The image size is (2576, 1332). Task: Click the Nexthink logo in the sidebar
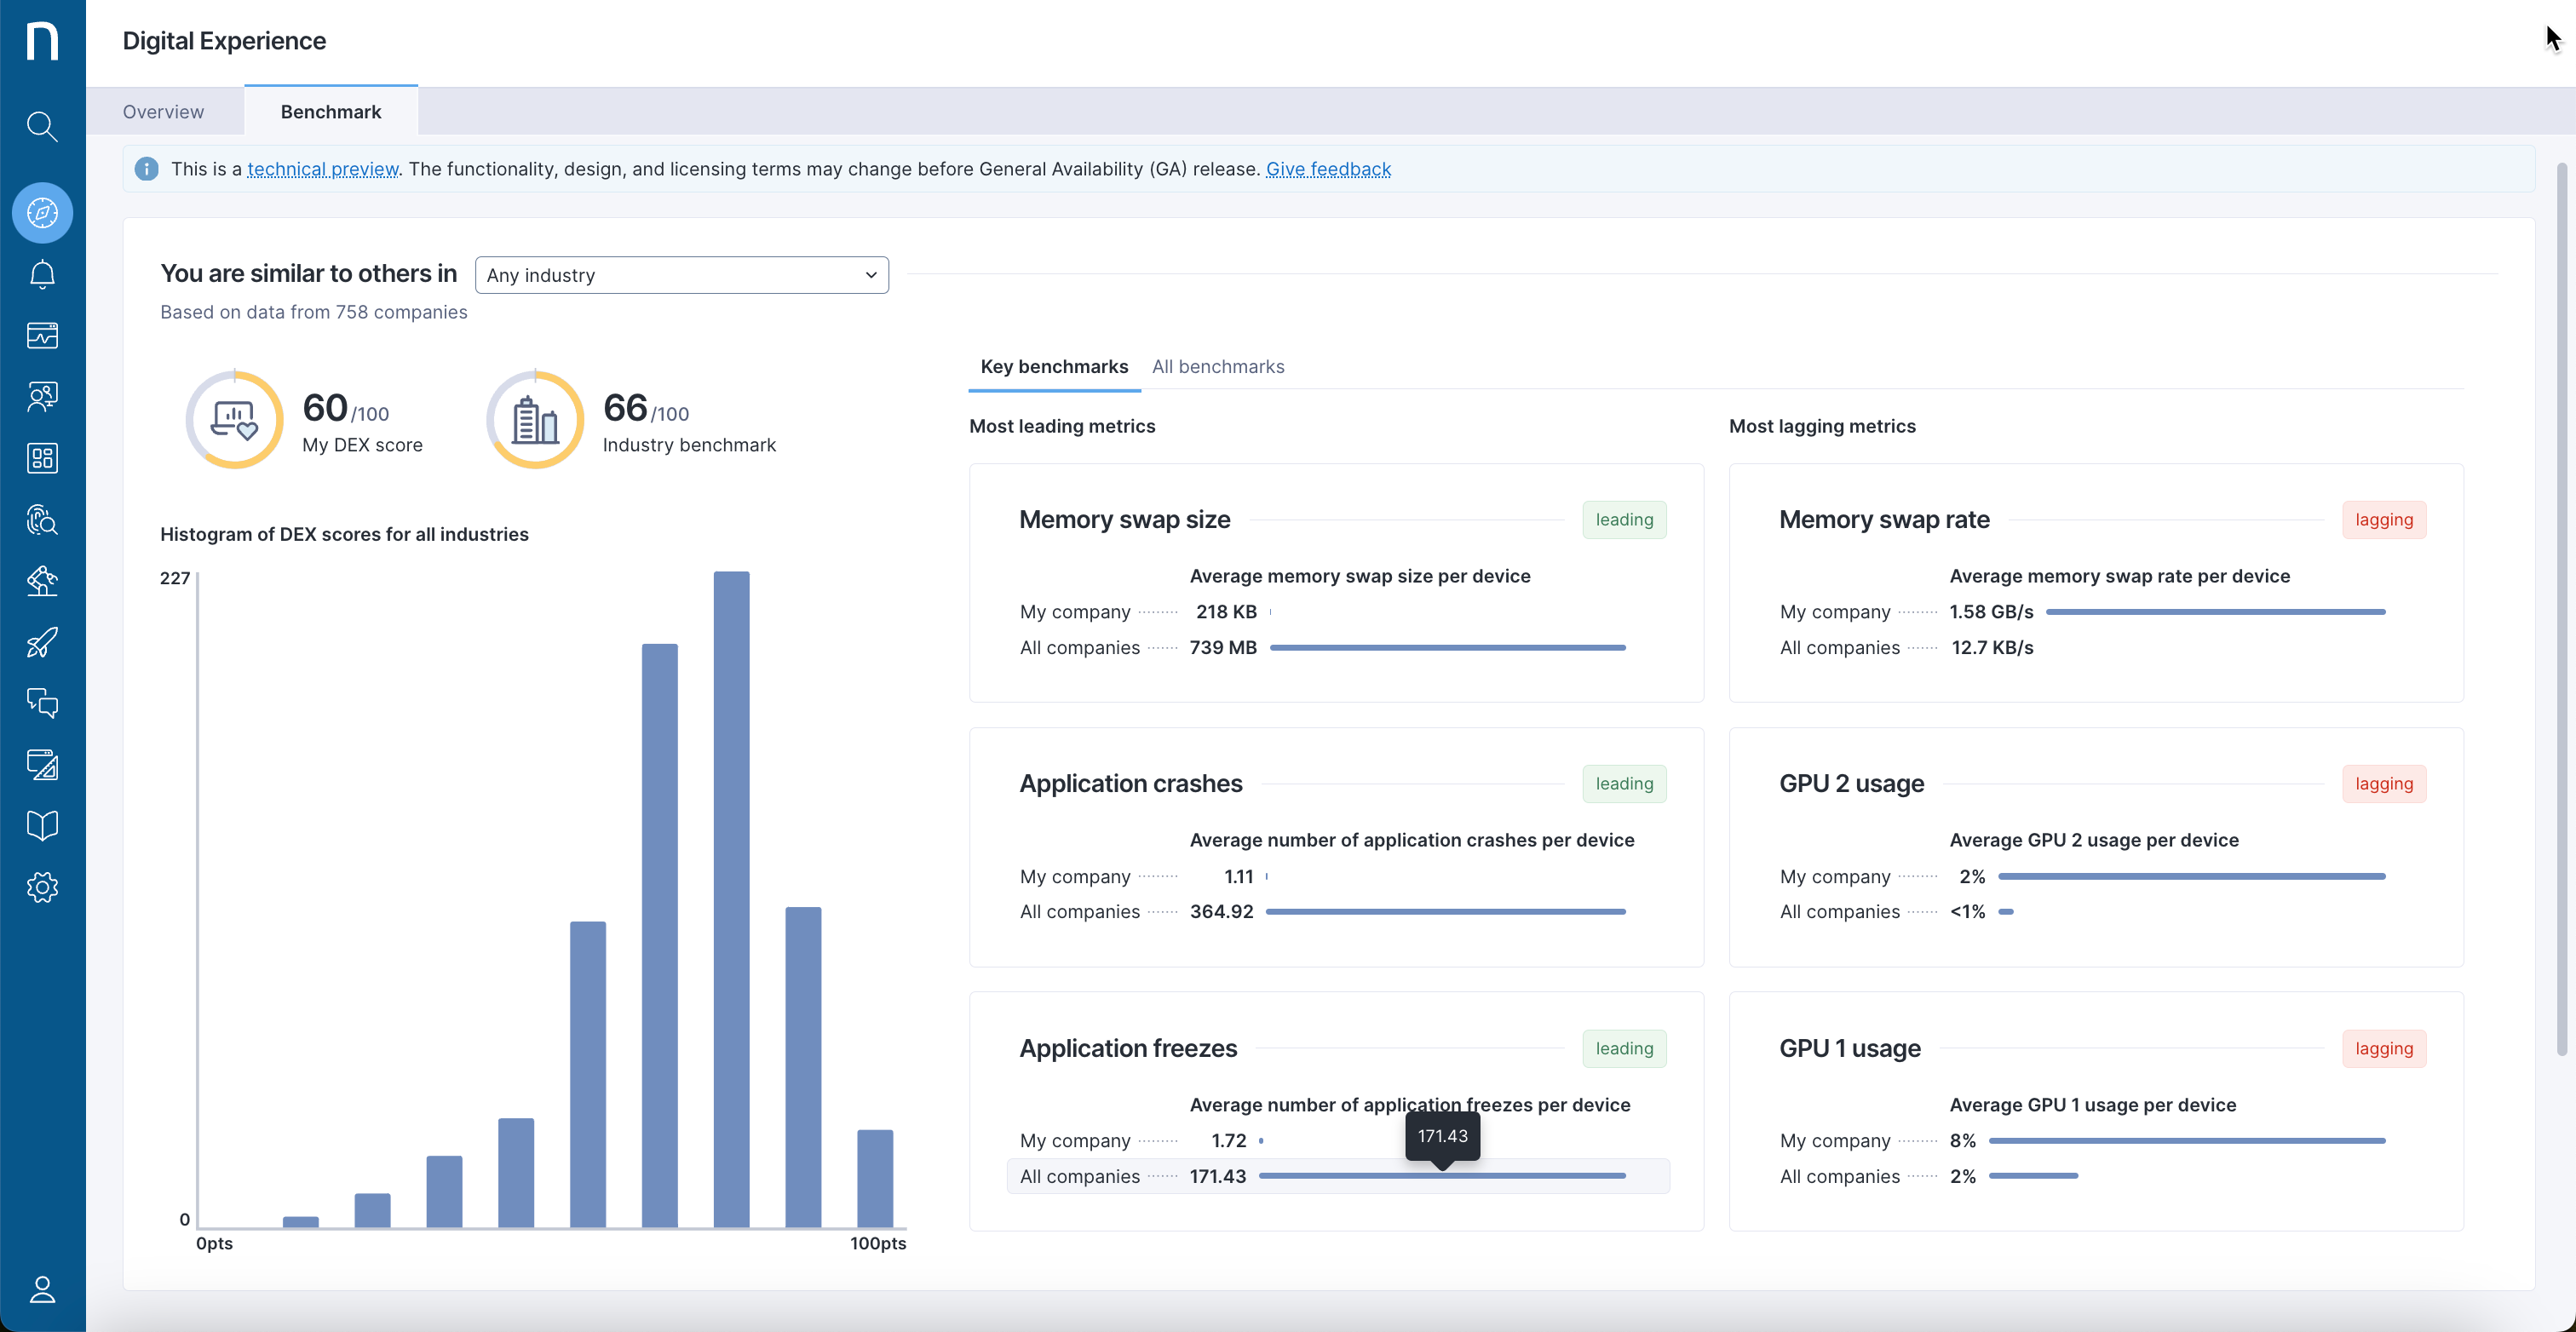click(42, 41)
